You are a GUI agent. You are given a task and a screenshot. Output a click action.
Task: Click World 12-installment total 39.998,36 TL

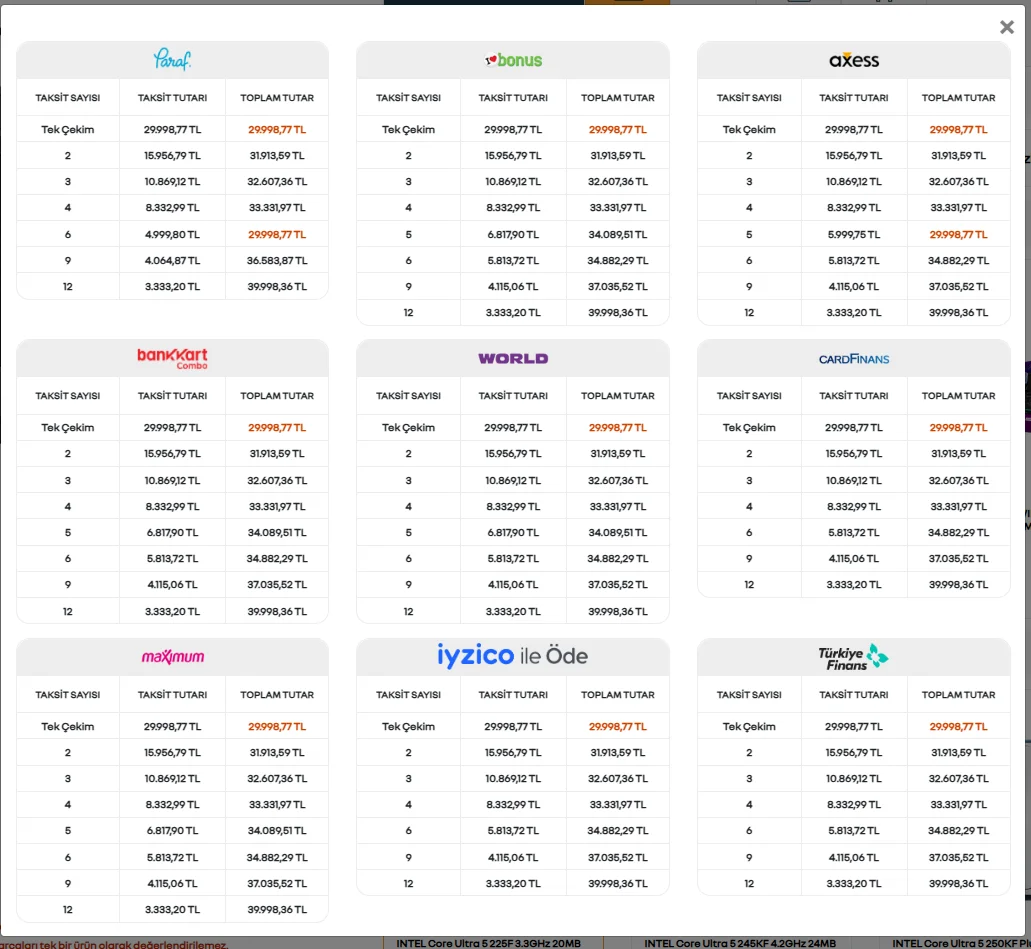(617, 612)
